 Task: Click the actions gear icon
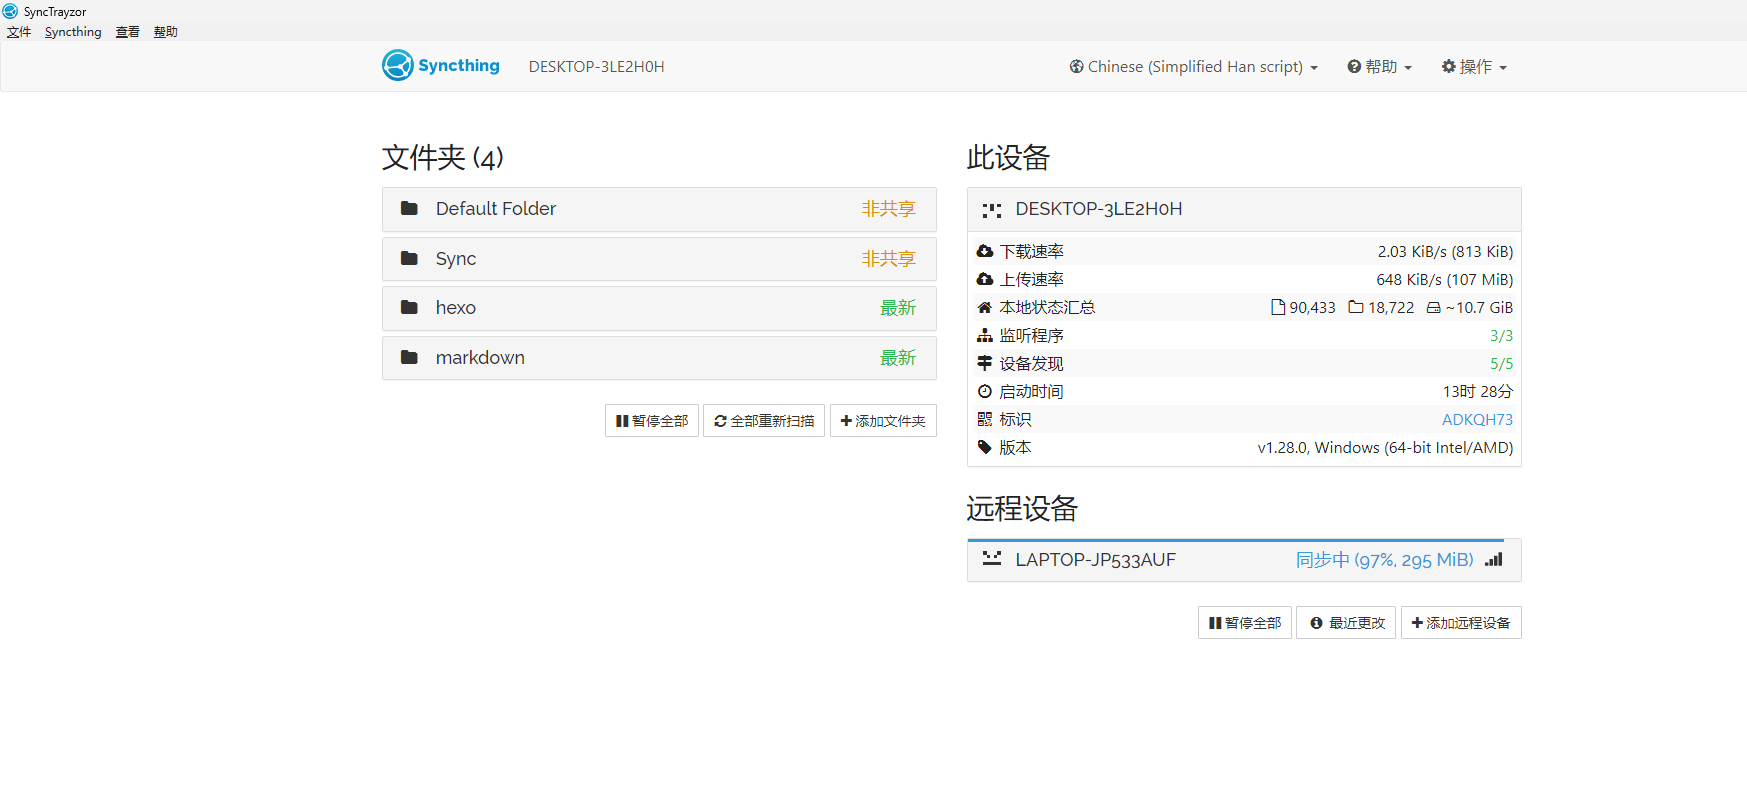pos(1448,66)
